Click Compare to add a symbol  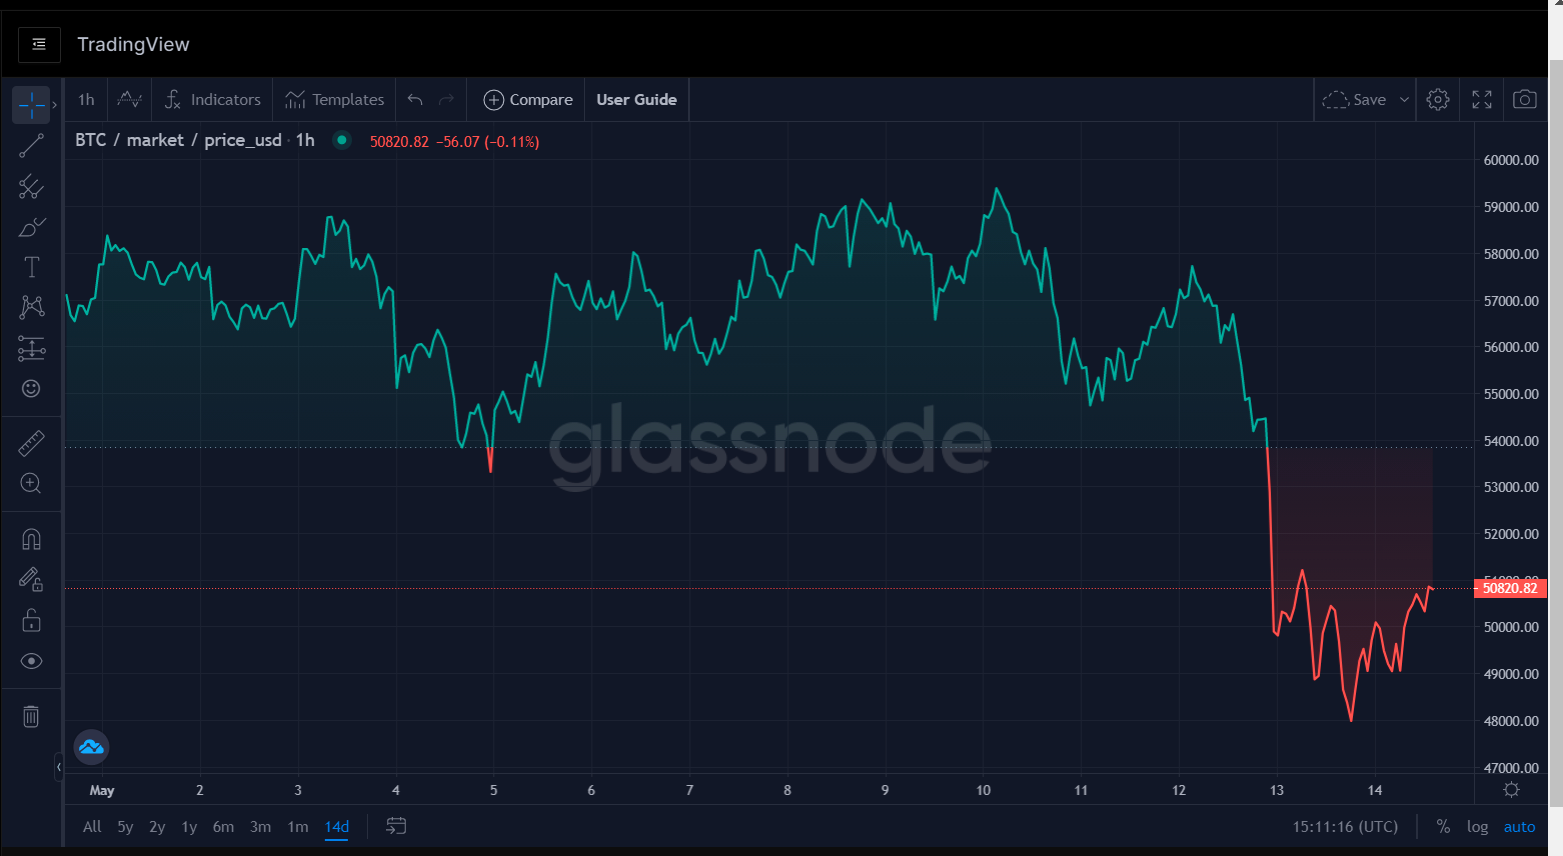528,100
